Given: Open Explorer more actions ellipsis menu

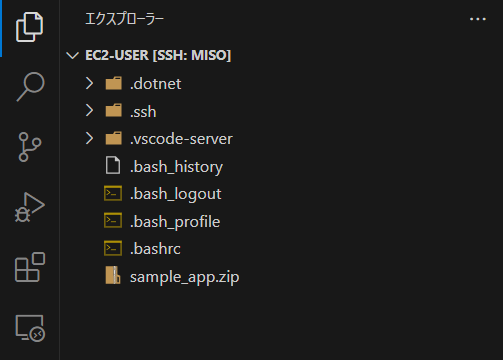Looking at the screenshot, I should pyautogui.click(x=478, y=19).
